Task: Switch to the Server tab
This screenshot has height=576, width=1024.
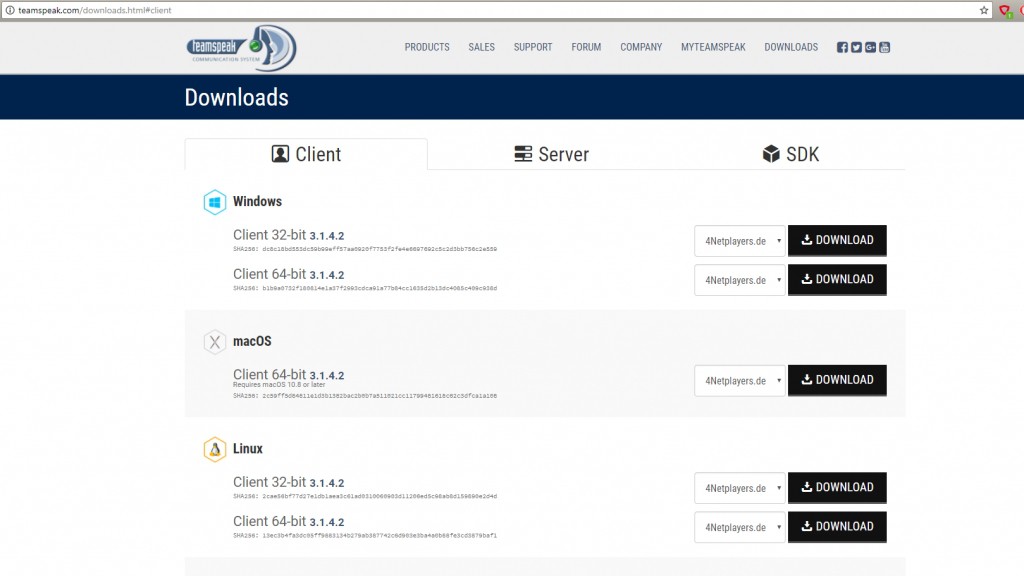Action: (551, 154)
